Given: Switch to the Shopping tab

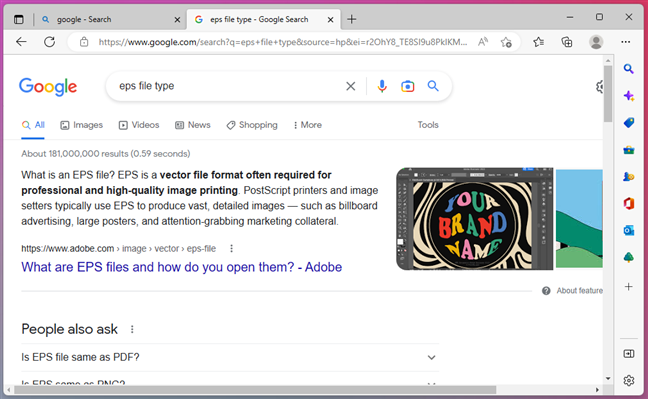Looking at the screenshot, I should [252, 125].
